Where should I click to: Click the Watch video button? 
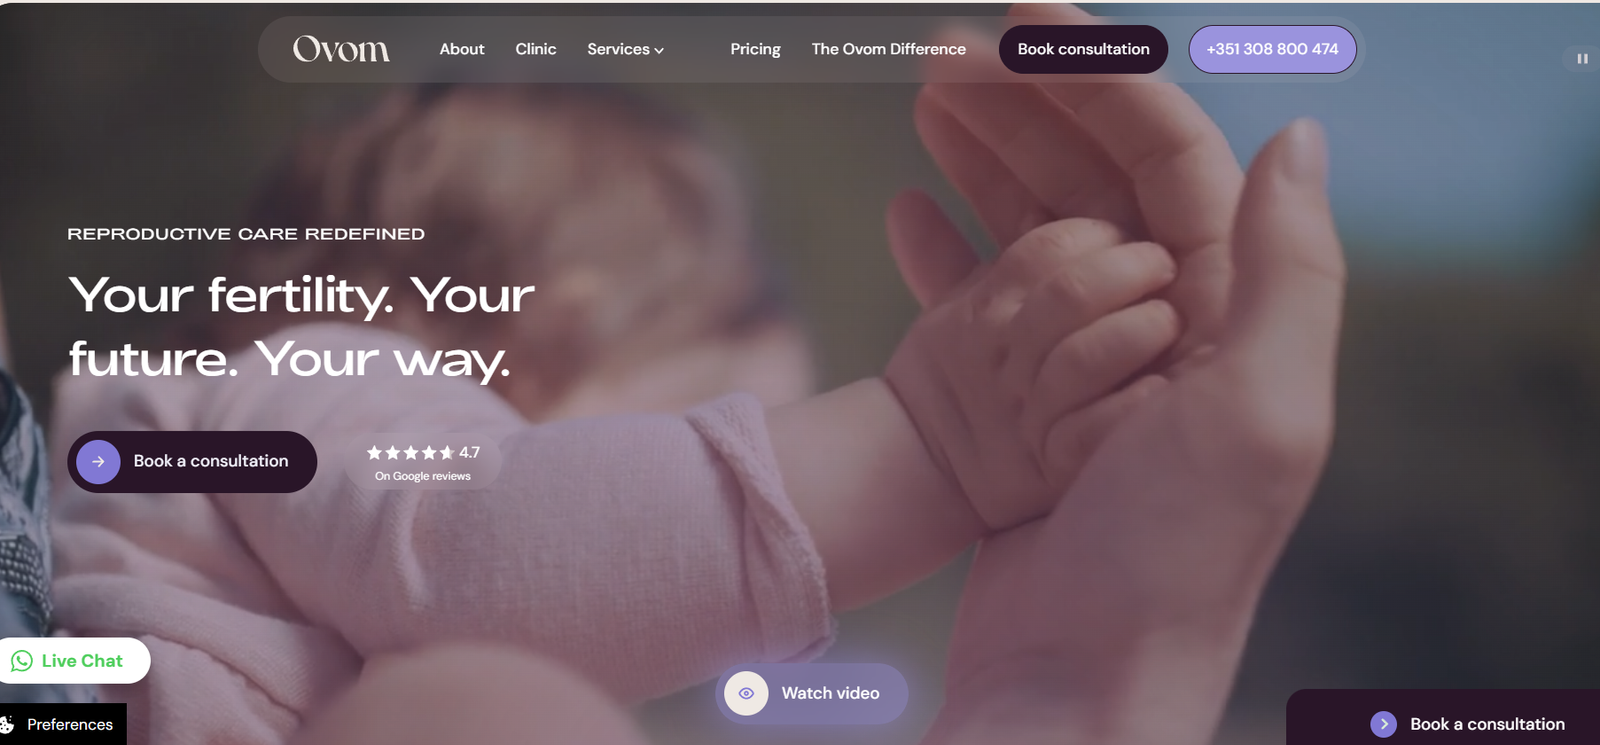(x=812, y=693)
